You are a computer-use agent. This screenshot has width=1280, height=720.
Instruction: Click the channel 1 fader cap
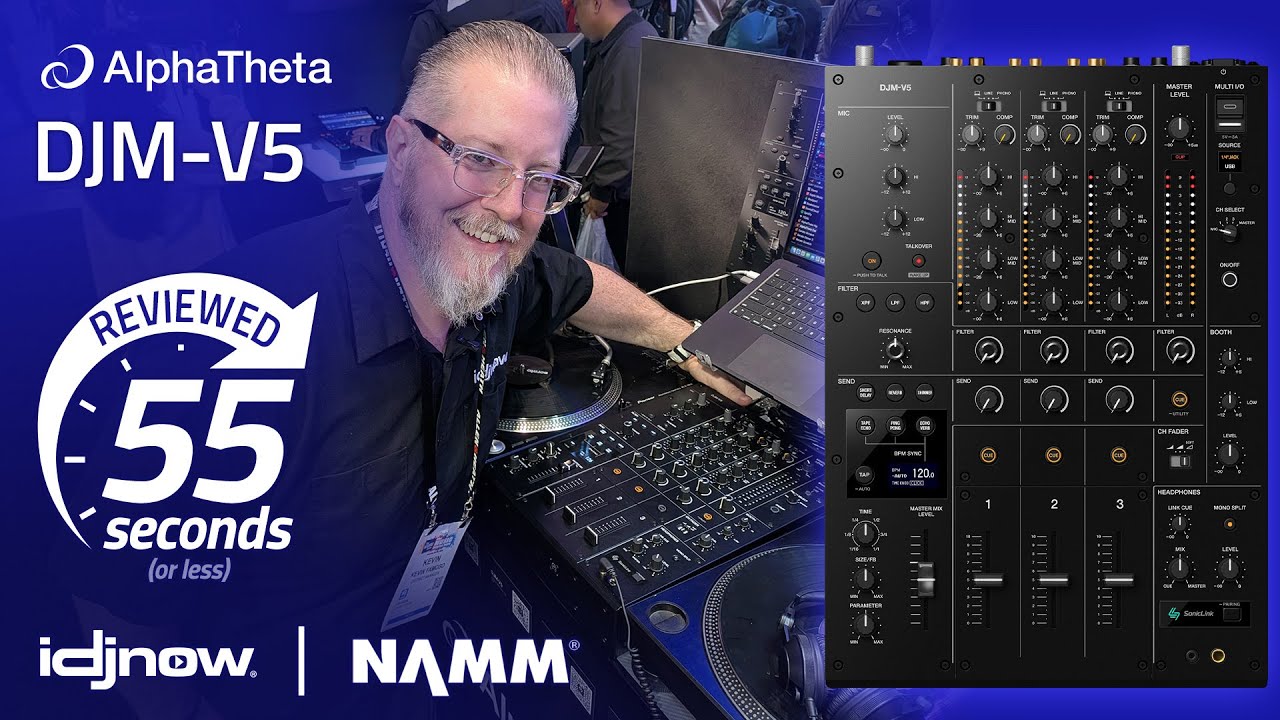(988, 580)
